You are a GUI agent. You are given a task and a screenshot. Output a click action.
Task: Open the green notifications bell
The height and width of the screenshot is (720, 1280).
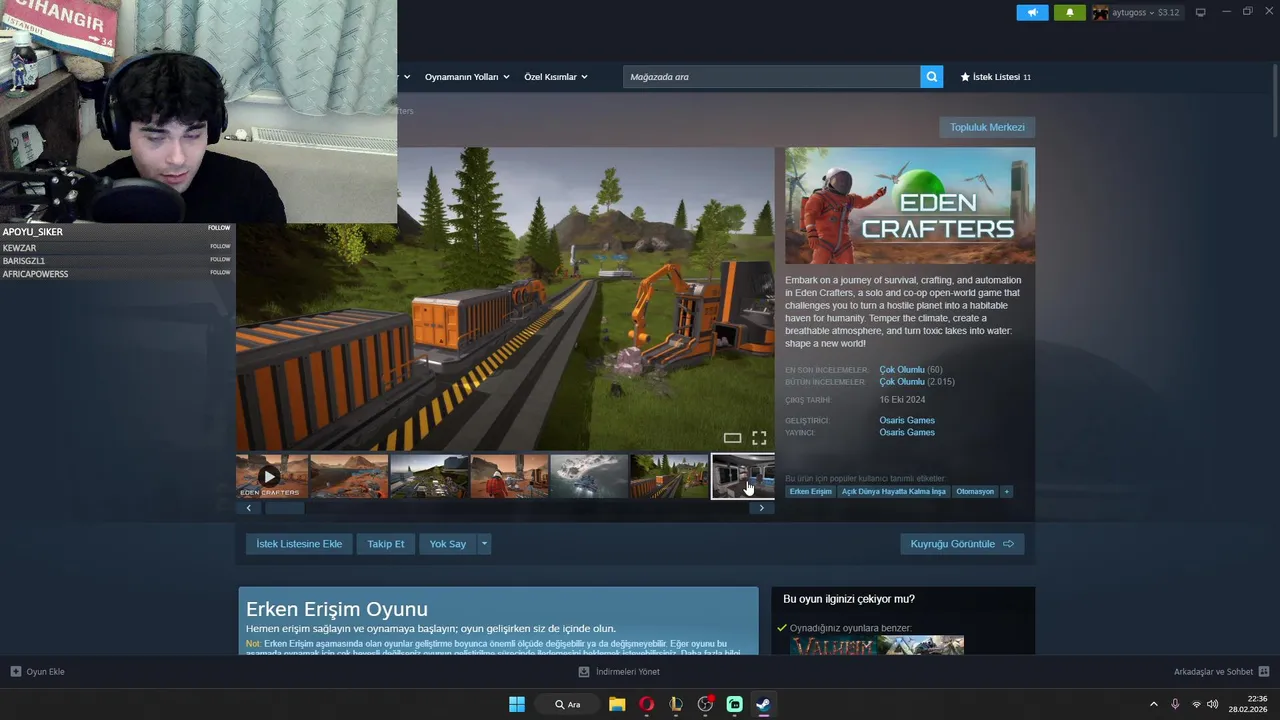click(1069, 12)
